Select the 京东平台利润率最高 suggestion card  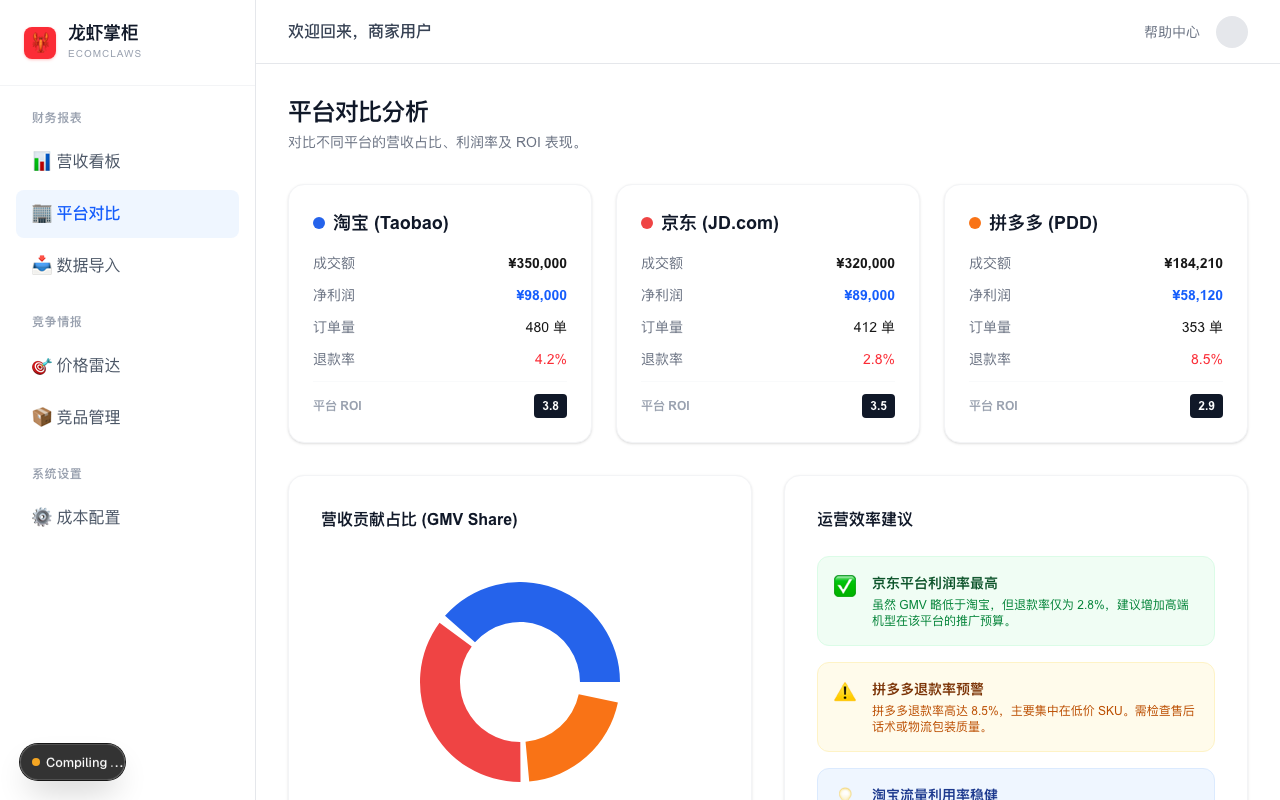(x=1016, y=600)
